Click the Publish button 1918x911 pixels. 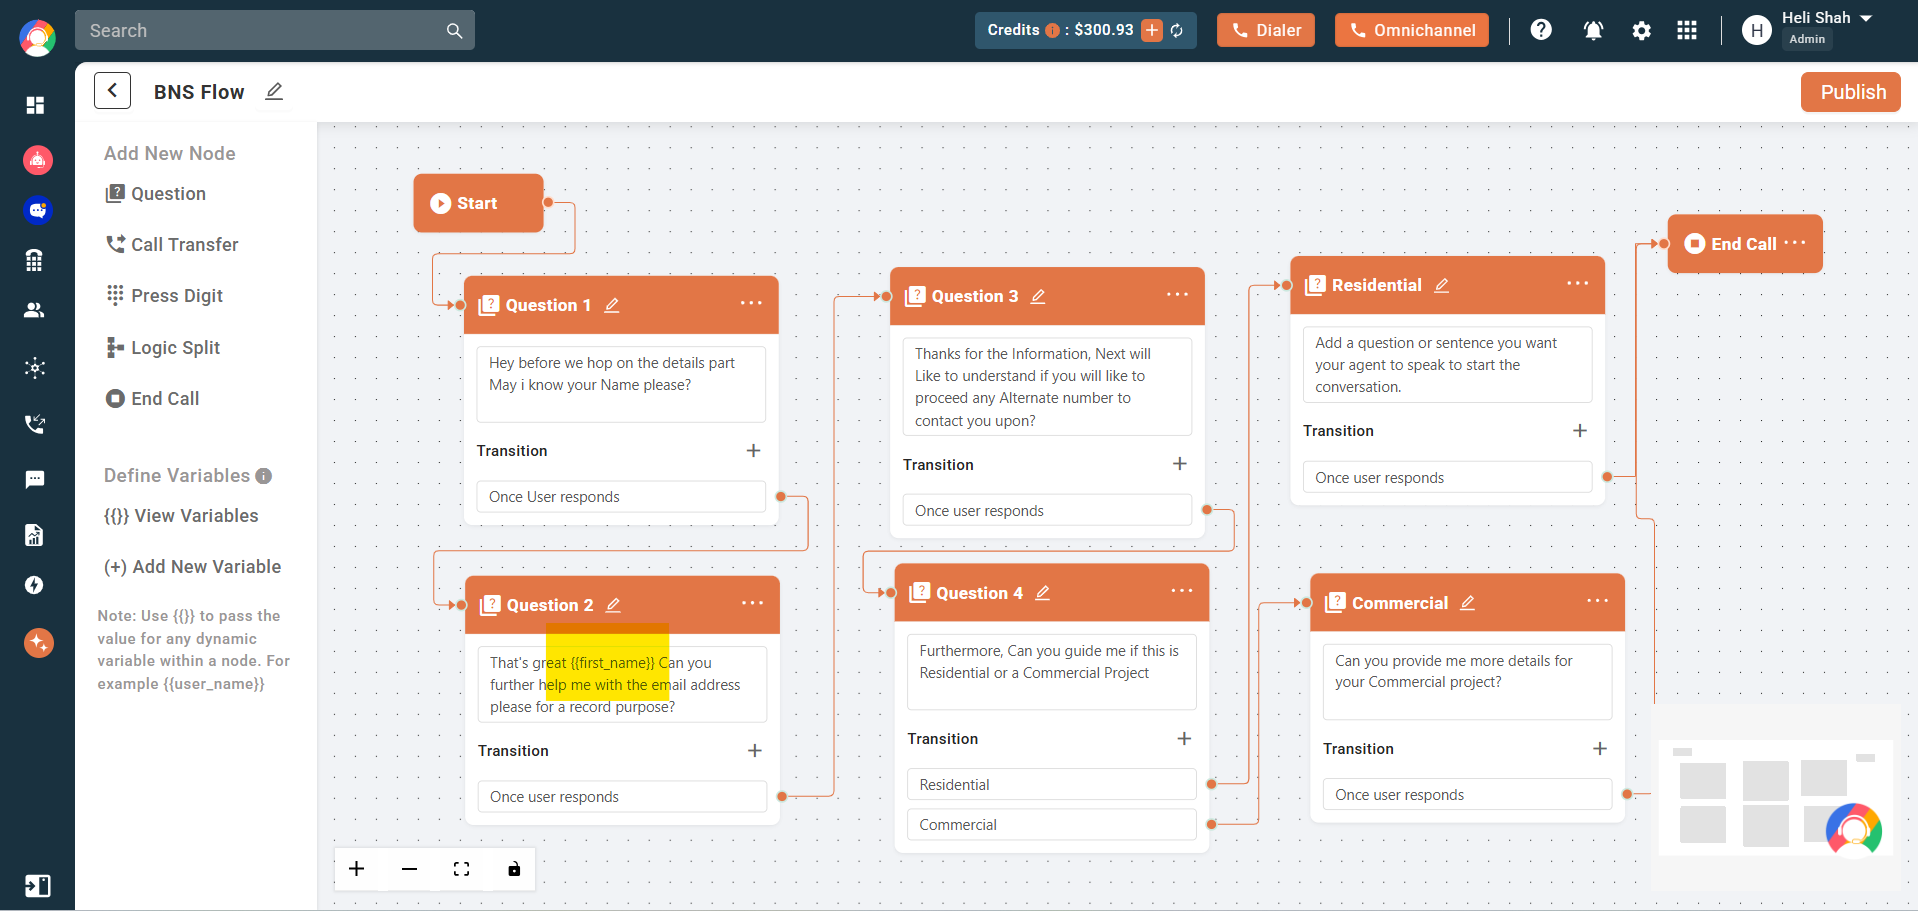[1851, 92]
